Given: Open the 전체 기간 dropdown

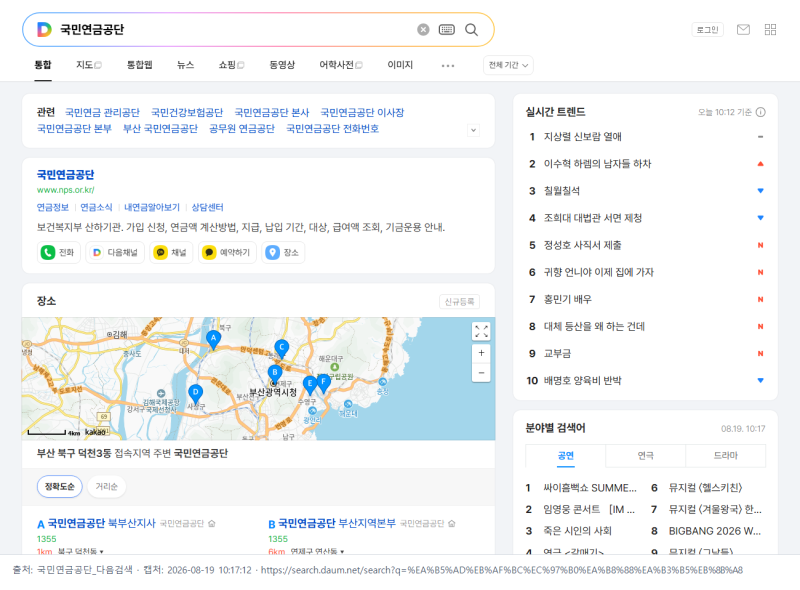Looking at the screenshot, I should tap(508, 65).
